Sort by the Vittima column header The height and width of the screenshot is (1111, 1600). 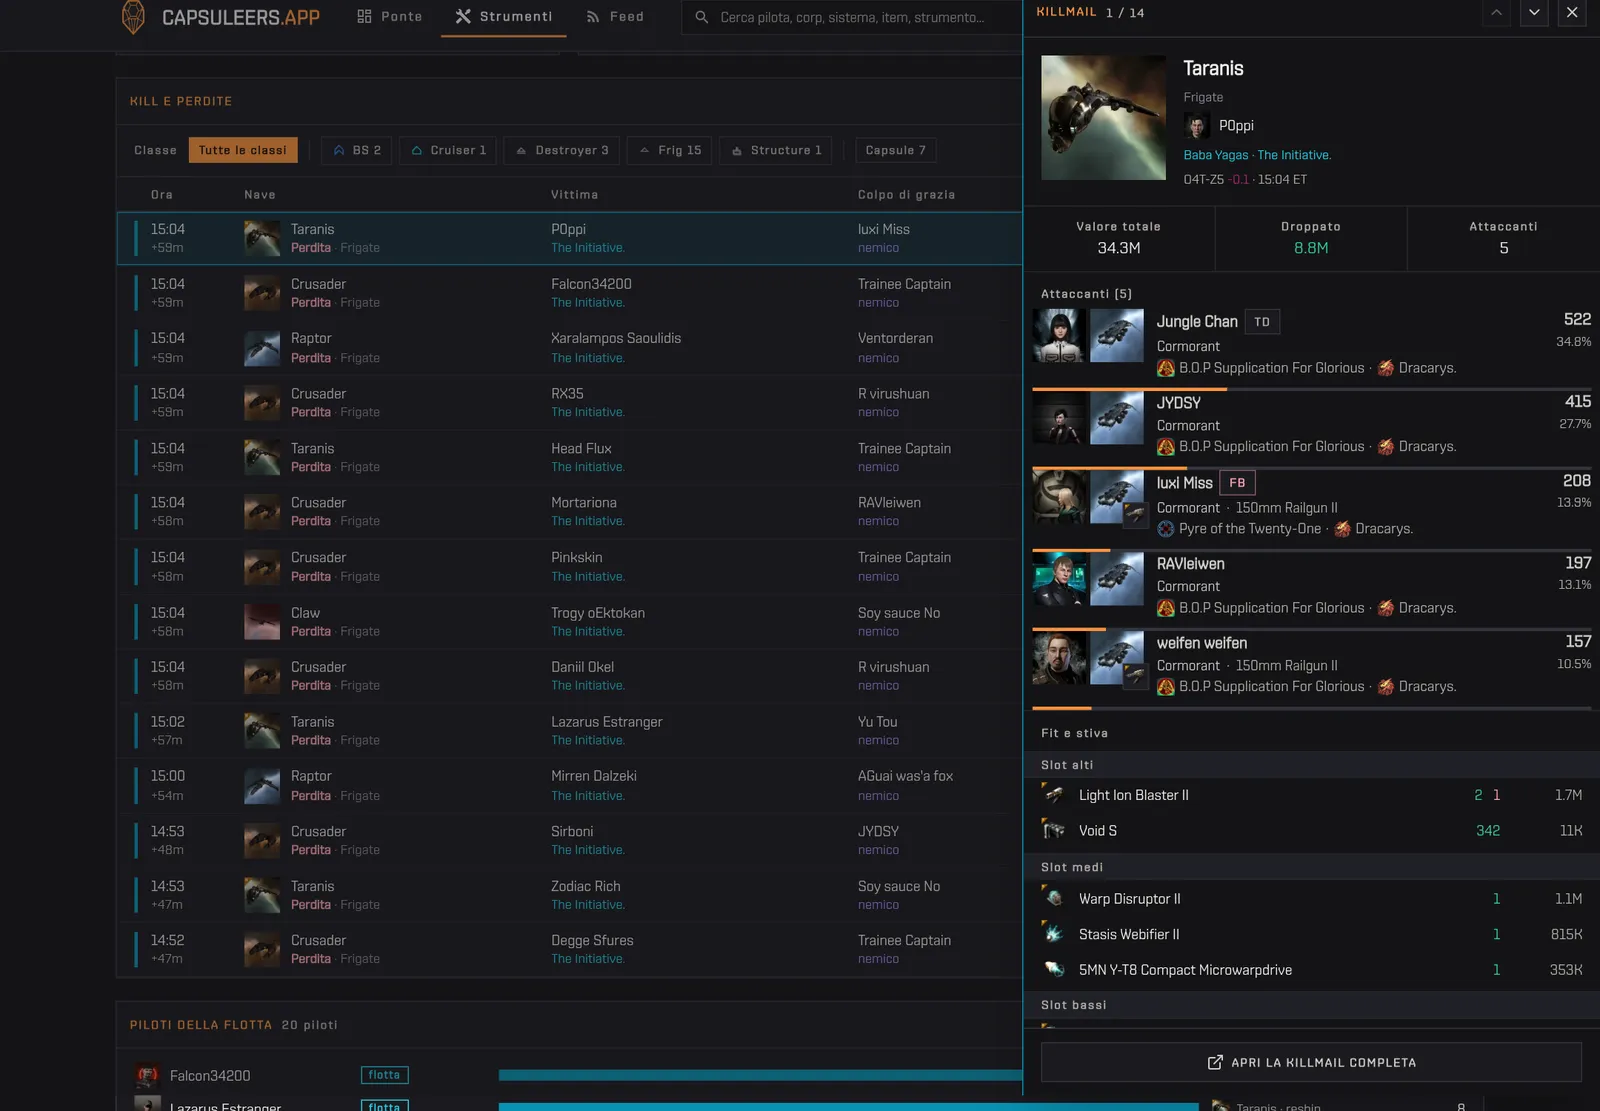click(574, 195)
